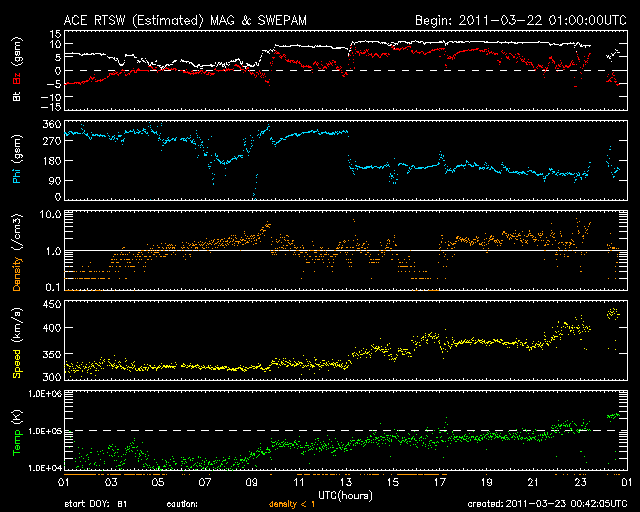Click the '11' hour label on time axis

click(x=299, y=483)
